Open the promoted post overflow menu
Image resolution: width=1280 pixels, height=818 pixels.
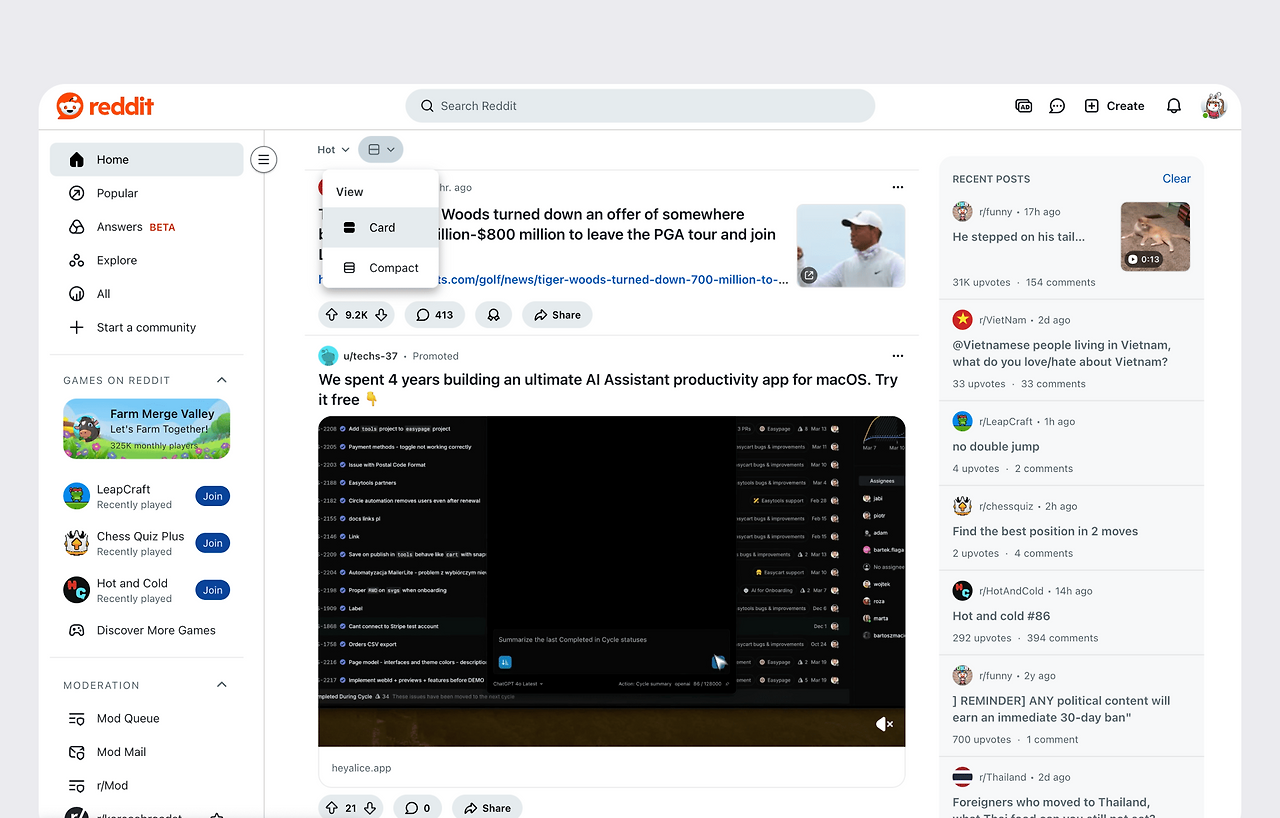[x=897, y=356]
